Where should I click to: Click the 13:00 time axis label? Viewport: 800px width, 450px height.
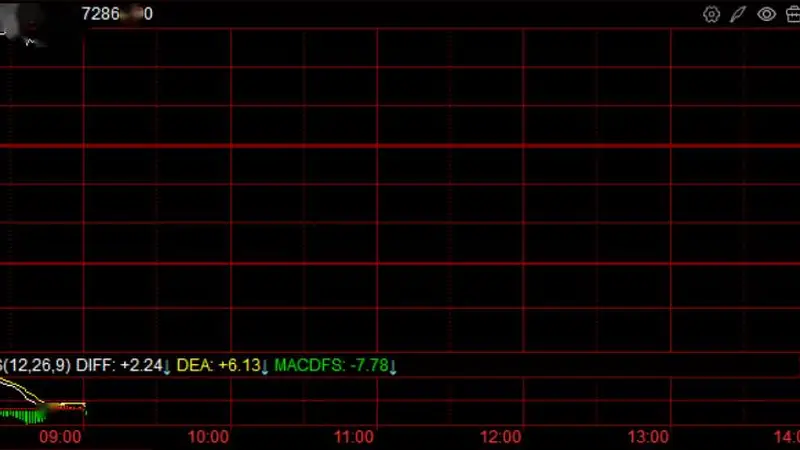(x=648, y=437)
